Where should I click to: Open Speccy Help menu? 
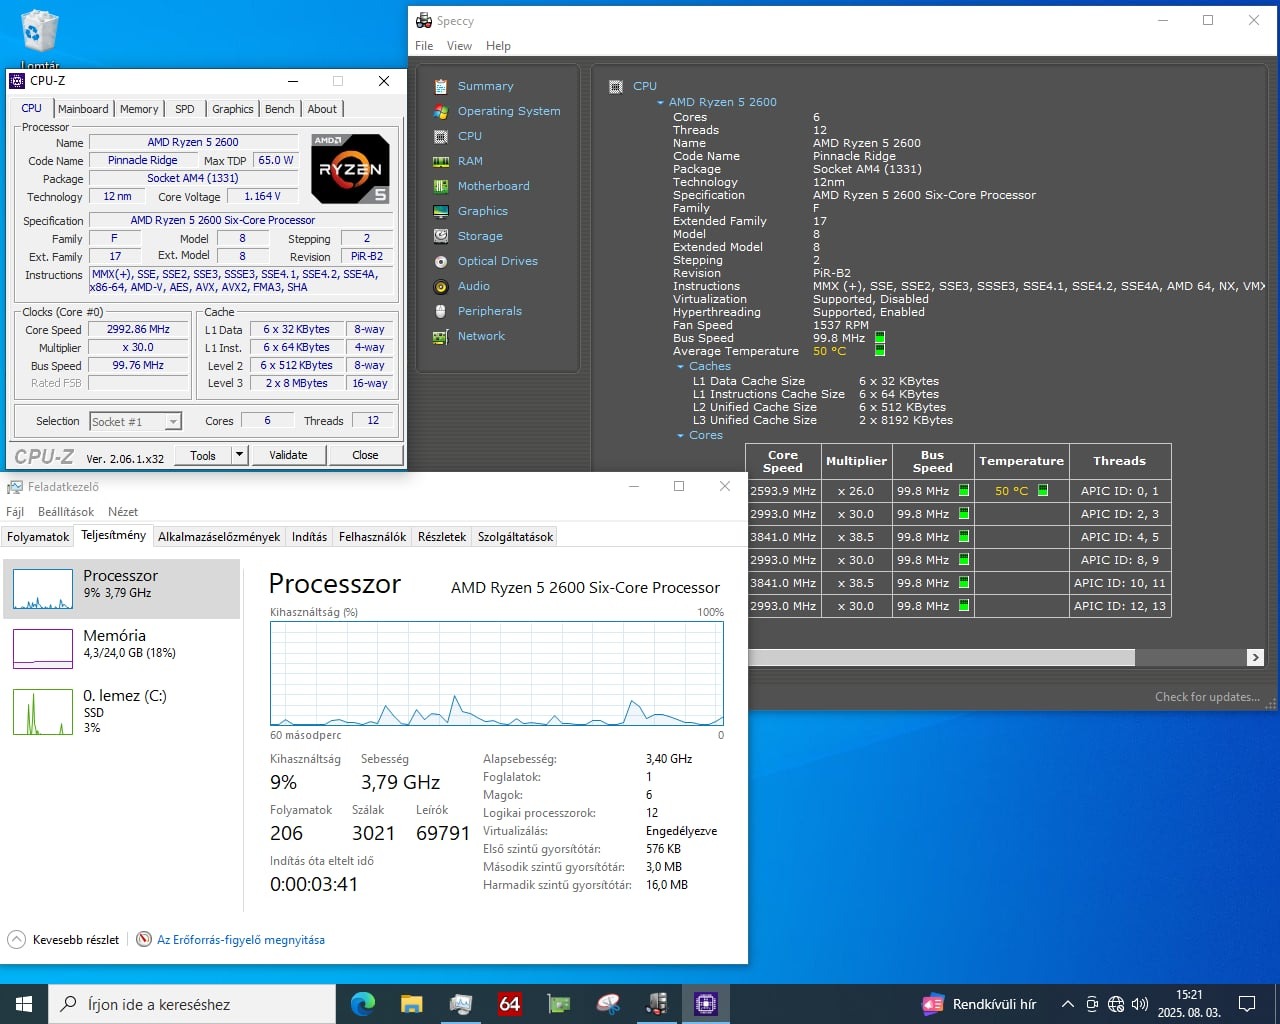click(498, 46)
